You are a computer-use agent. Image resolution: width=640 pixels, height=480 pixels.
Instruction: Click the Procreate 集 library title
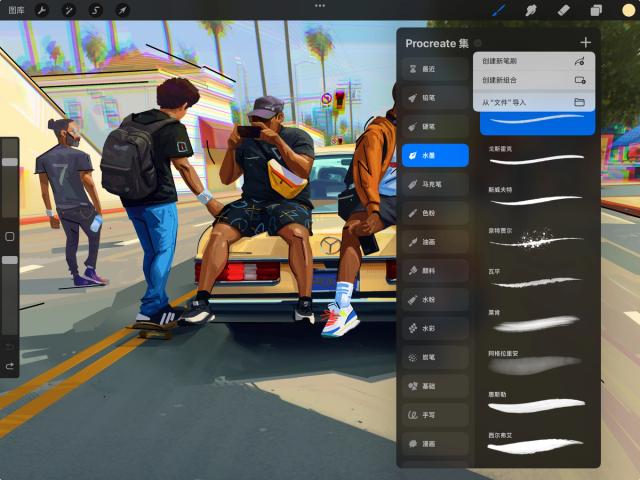tap(437, 43)
